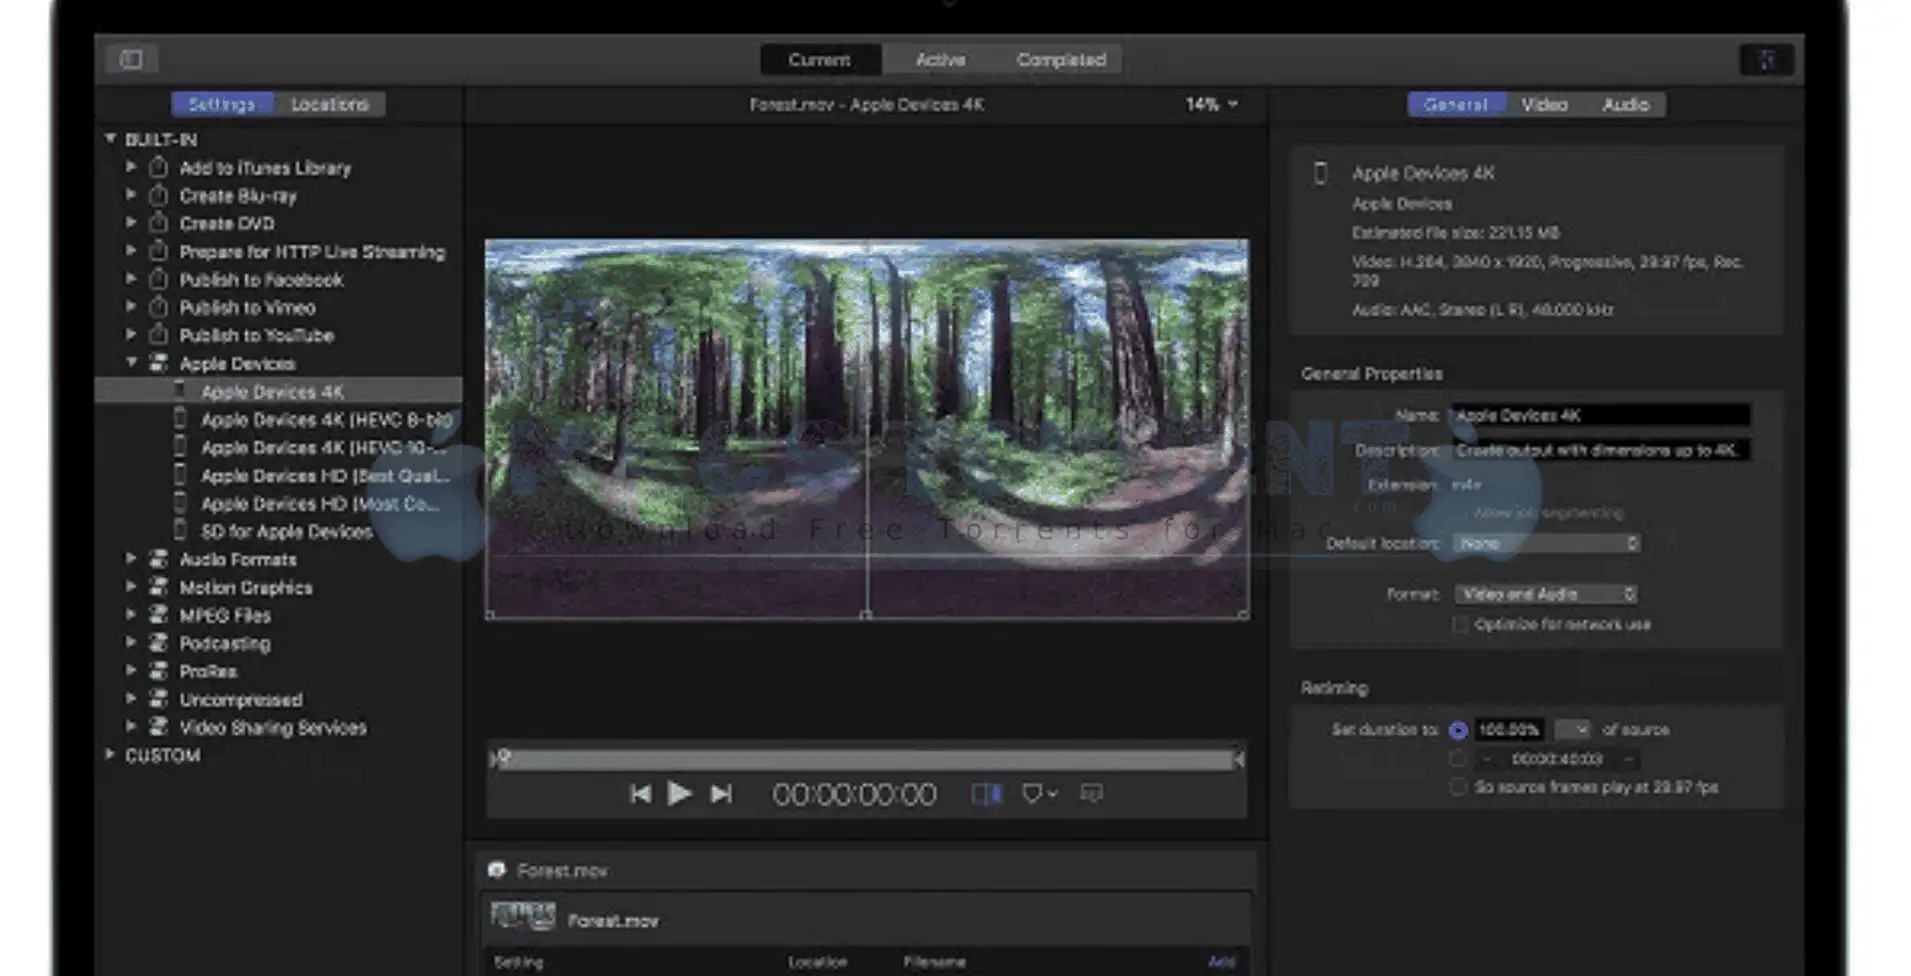This screenshot has height=976, width=1911.
Task: Open the Audio inspector tab
Action: coord(1626,104)
